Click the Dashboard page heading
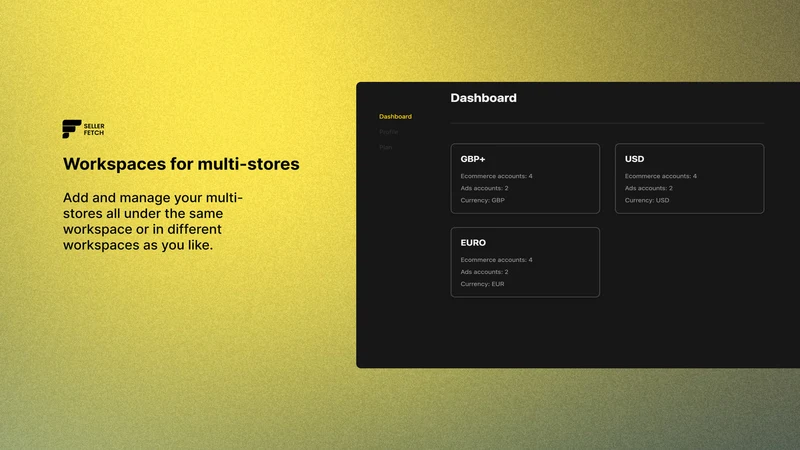Image resolution: width=800 pixels, height=450 pixels. pos(483,98)
